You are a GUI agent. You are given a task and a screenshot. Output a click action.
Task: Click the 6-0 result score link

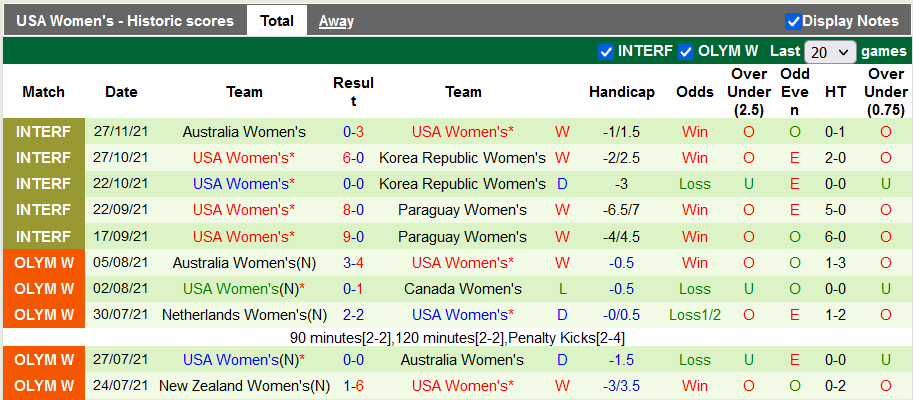353,158
